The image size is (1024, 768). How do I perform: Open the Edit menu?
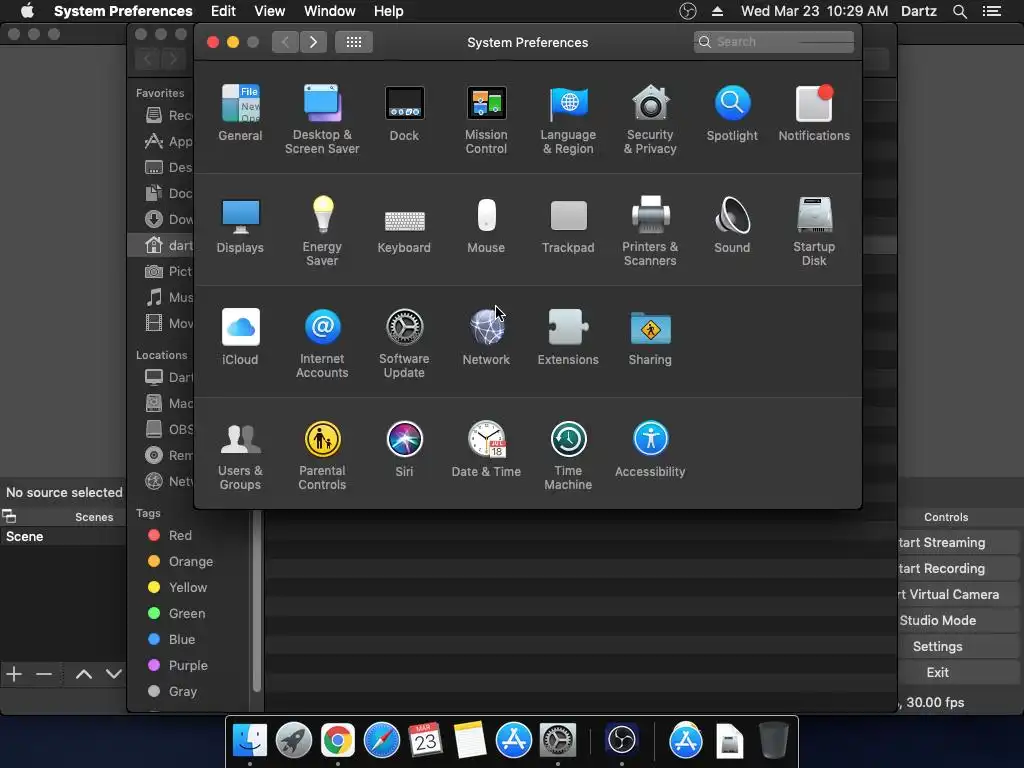(223, 11)
